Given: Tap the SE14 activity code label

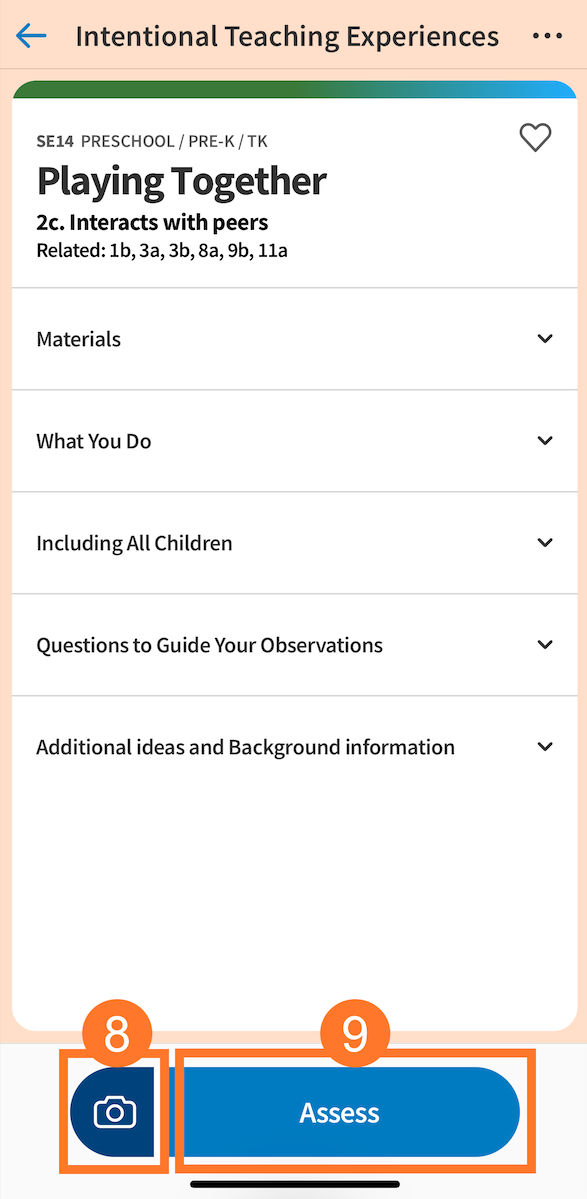Looking at the screenshot, I should [53, 141].
